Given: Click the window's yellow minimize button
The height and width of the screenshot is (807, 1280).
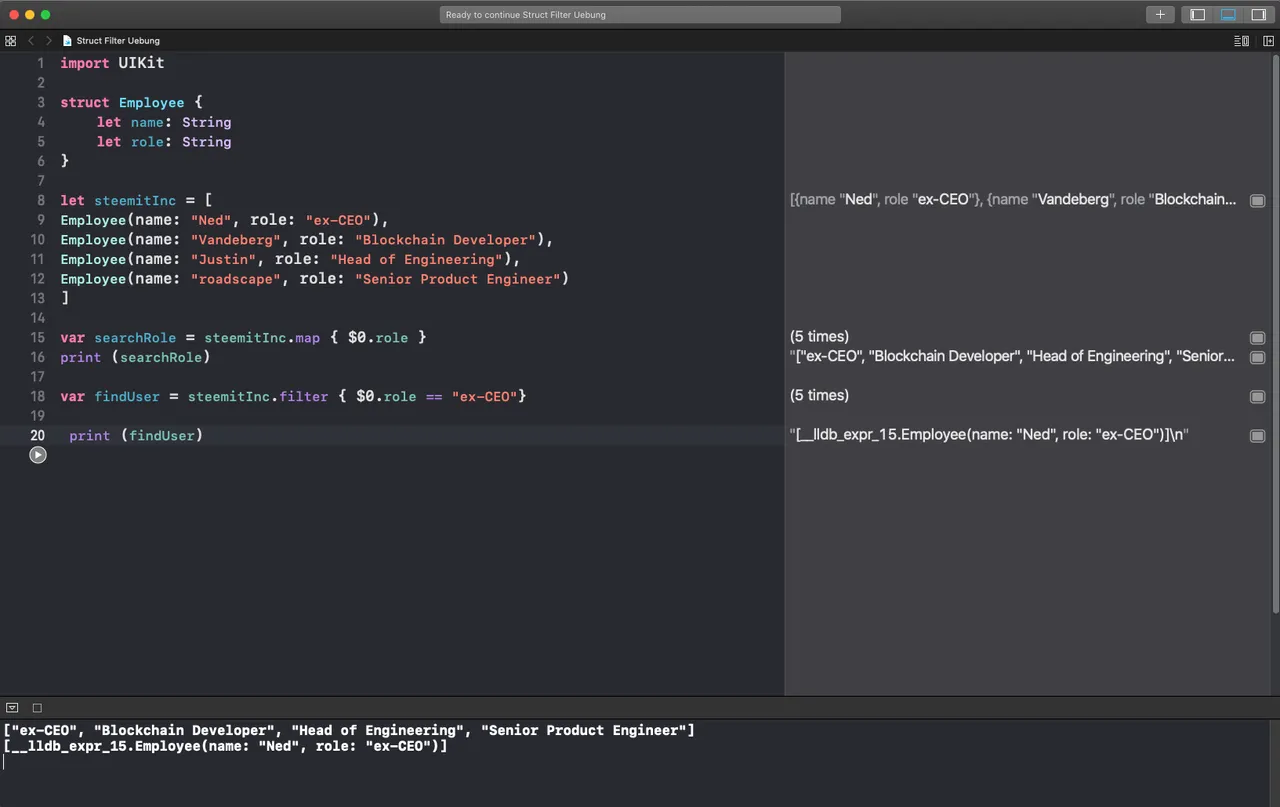Looking at the screenshot, I should tap(29, 14).
